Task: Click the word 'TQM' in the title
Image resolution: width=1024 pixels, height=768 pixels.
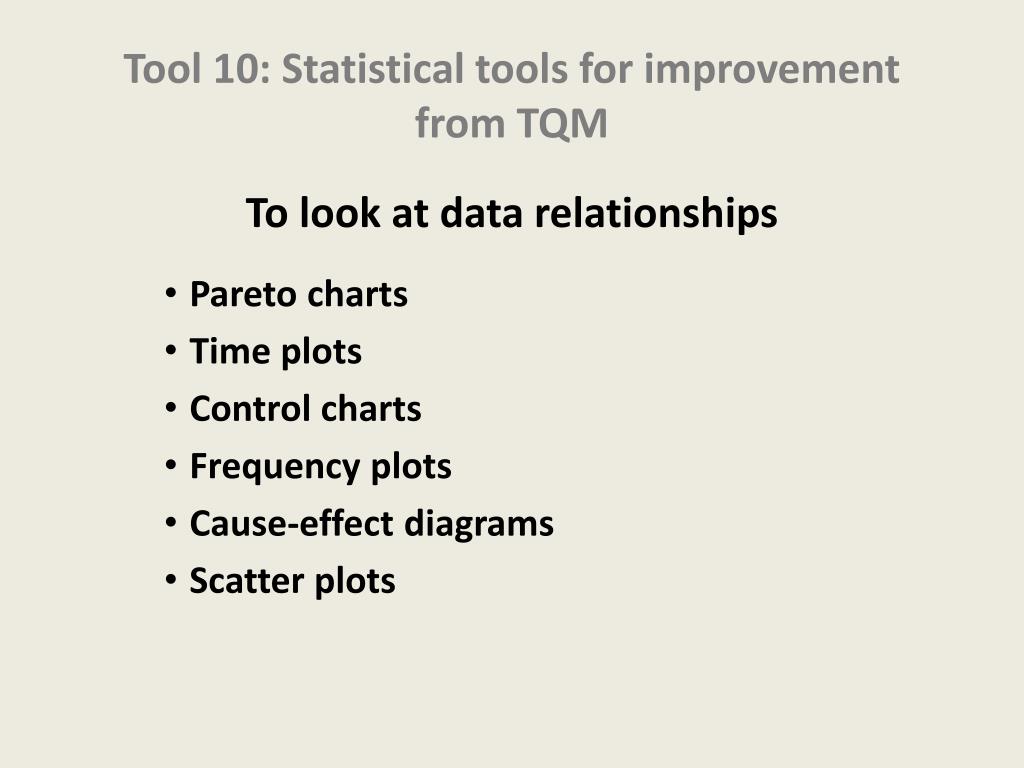Action: click(562, 124)
